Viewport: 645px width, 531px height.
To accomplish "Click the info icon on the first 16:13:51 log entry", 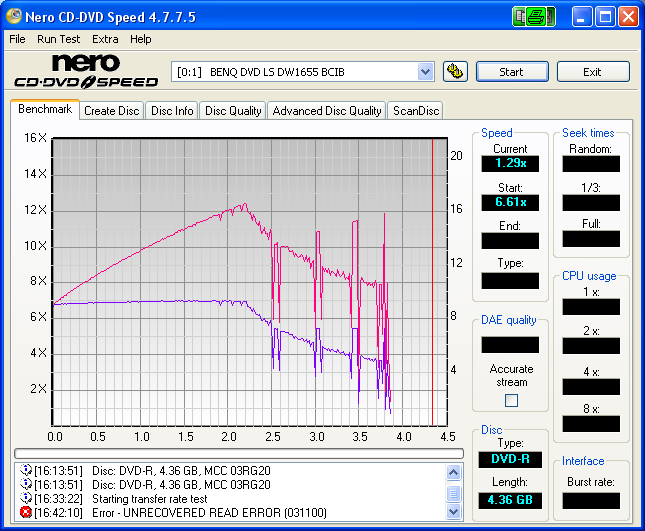I will (x=26, y=470).
